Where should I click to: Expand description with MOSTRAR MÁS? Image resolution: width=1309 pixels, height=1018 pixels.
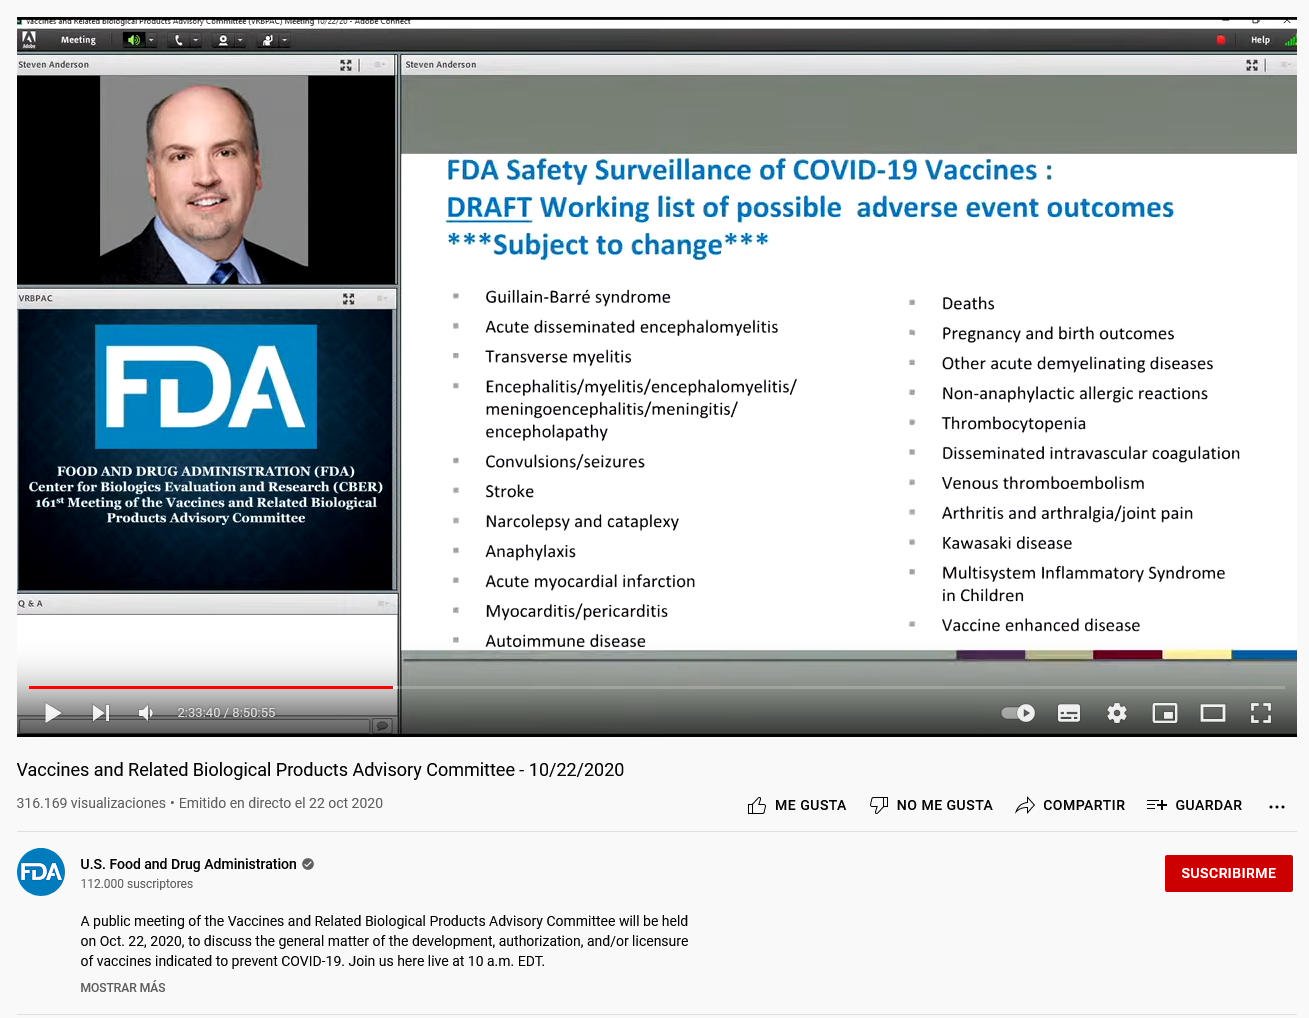pos(123,988)
